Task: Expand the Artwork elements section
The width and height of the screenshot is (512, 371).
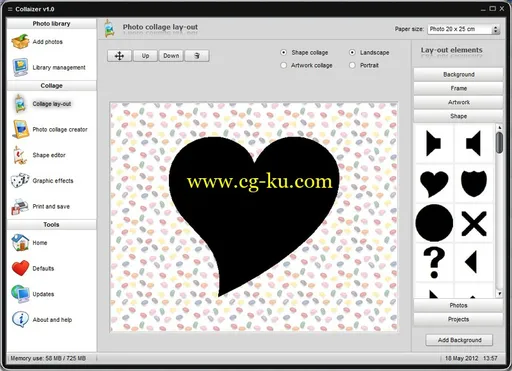Action: click(458, 102)
